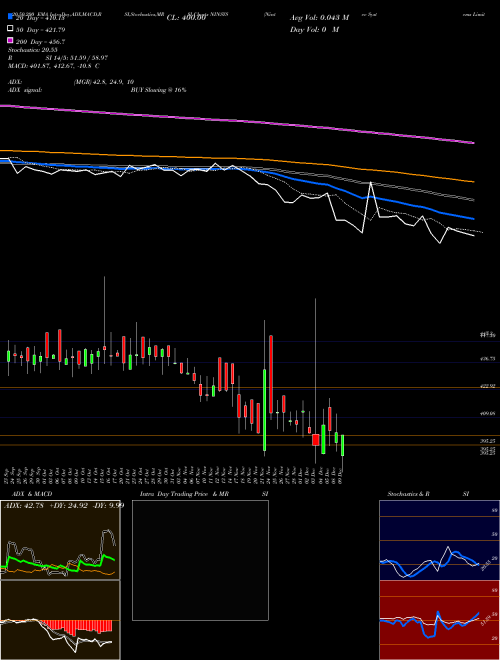Image resolution: width=500 pixels, height=660 pixels.
Task: Click the last green candlestick on 09 Dec
Action: coord(343,445)
